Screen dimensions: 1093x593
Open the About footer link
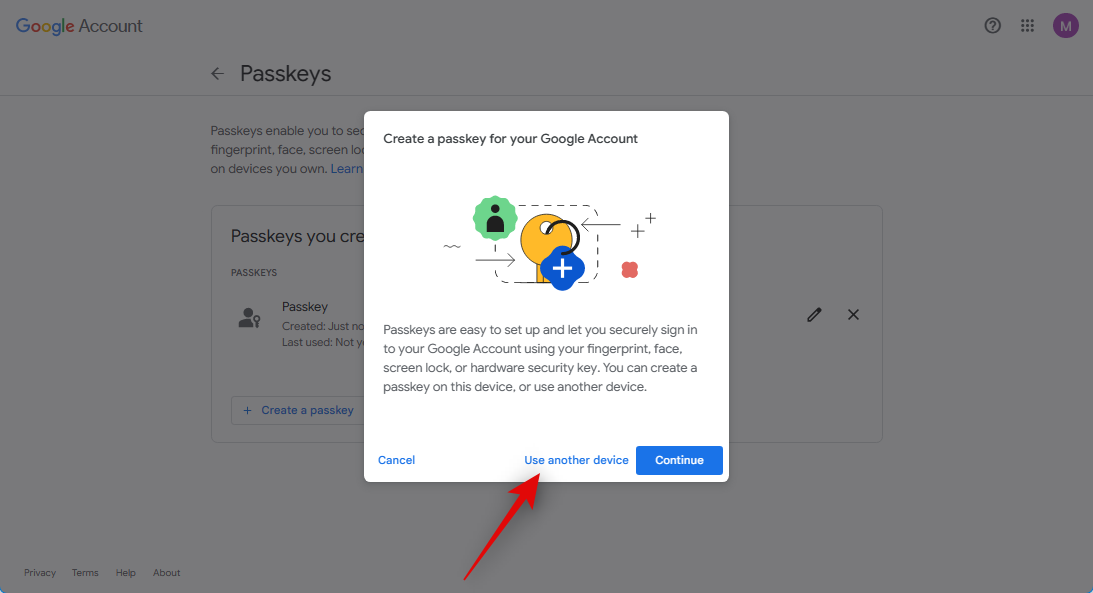pos(167,573)
